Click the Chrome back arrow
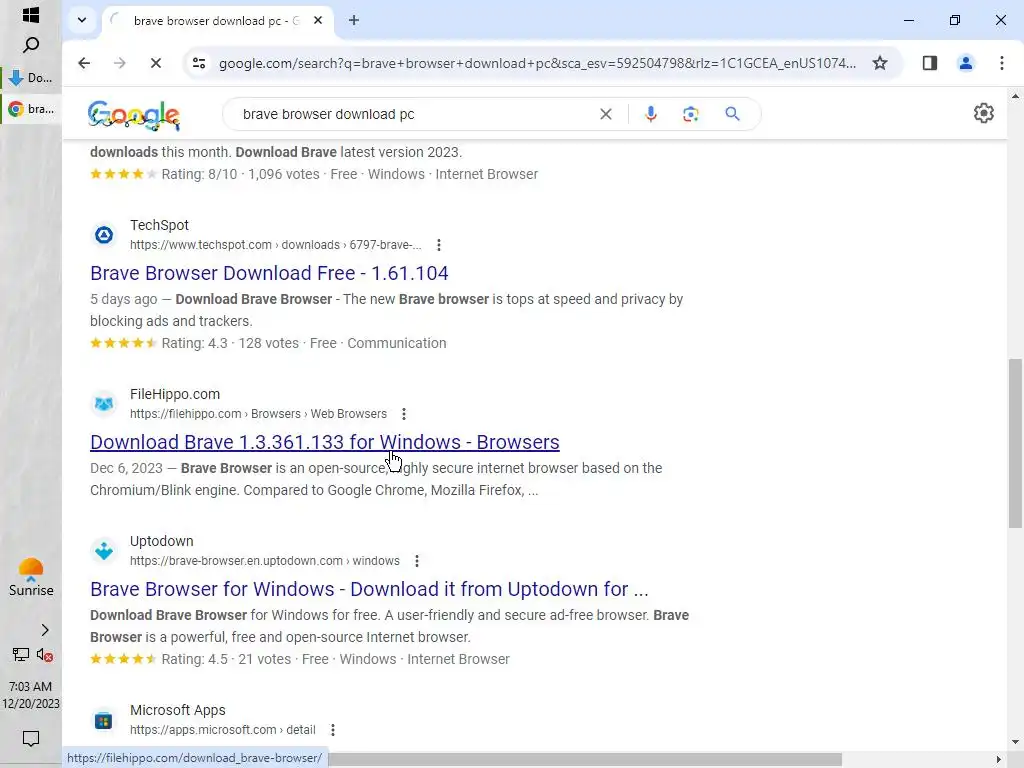The width and height of the screenshot is (1024, 768). 84,63
